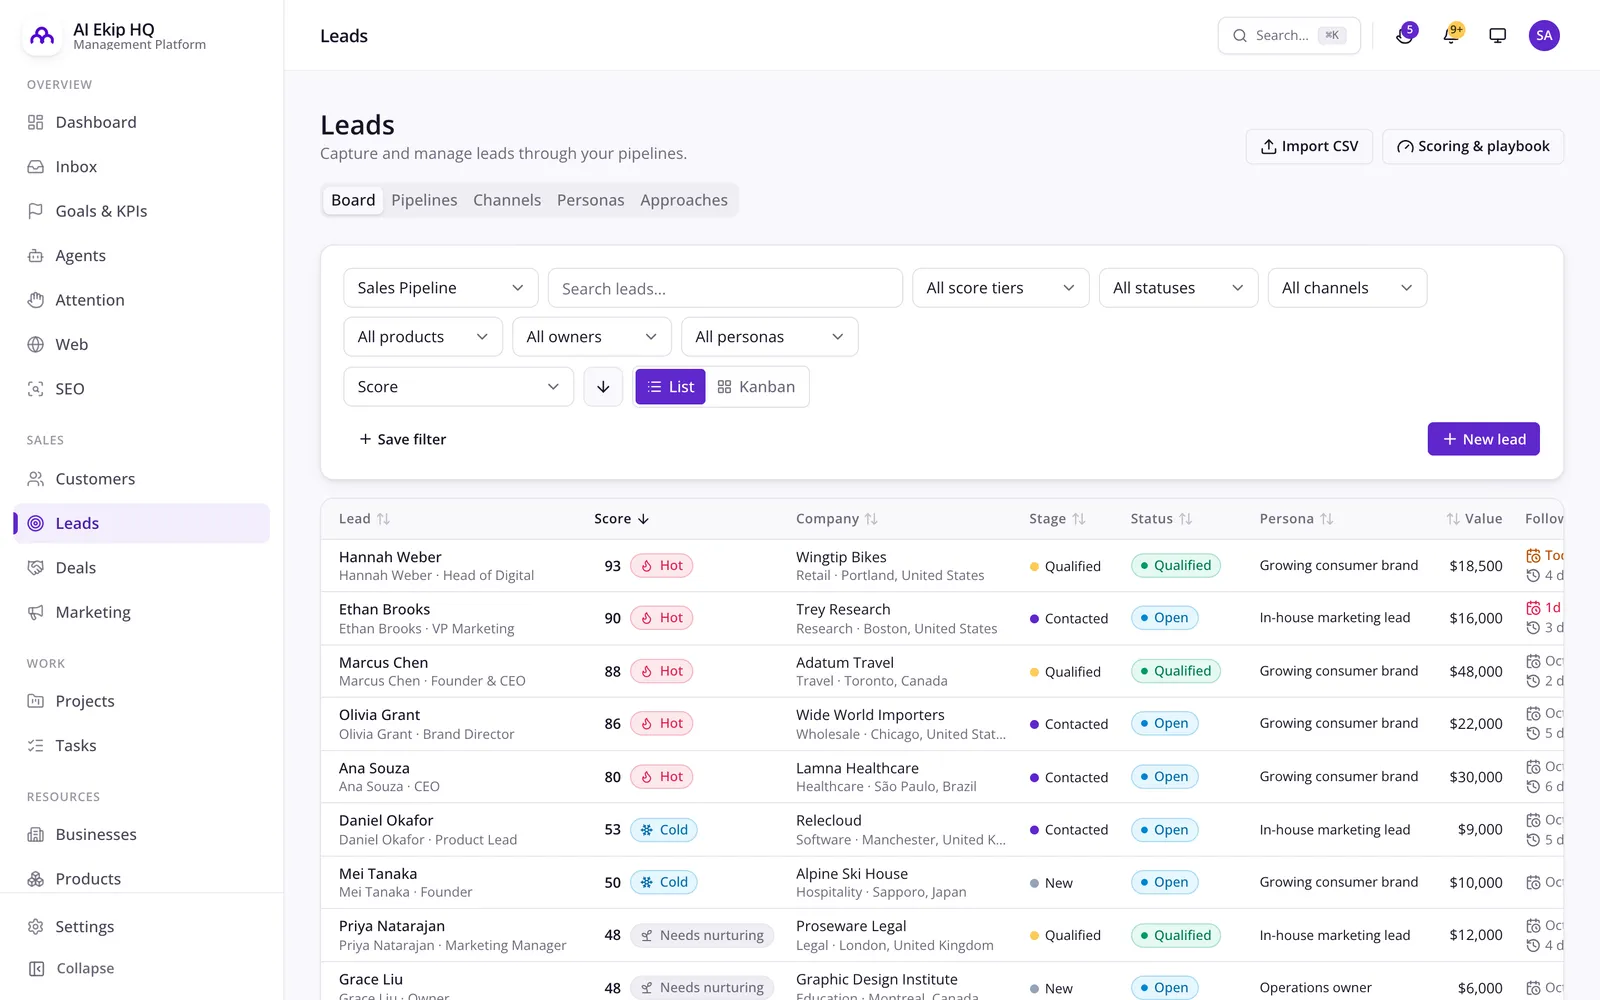
Task: Select Leads in the sidebar
Action: (x=142, y=523)
